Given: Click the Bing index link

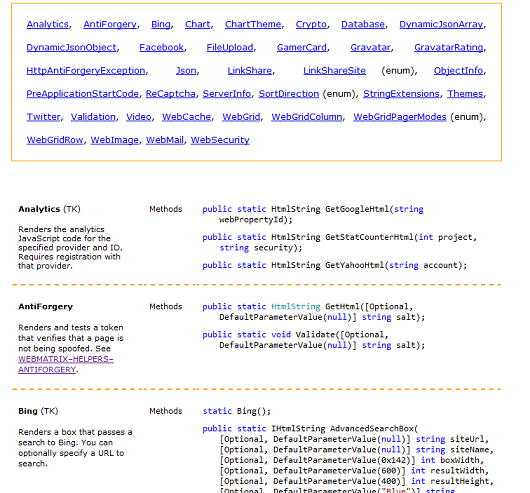Looking at the screenshot, I should pos(161,24).
